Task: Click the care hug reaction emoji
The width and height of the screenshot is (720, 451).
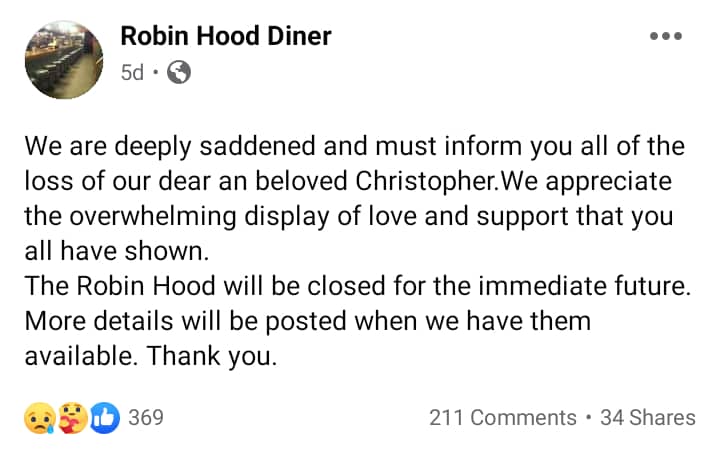Action: 73,418
